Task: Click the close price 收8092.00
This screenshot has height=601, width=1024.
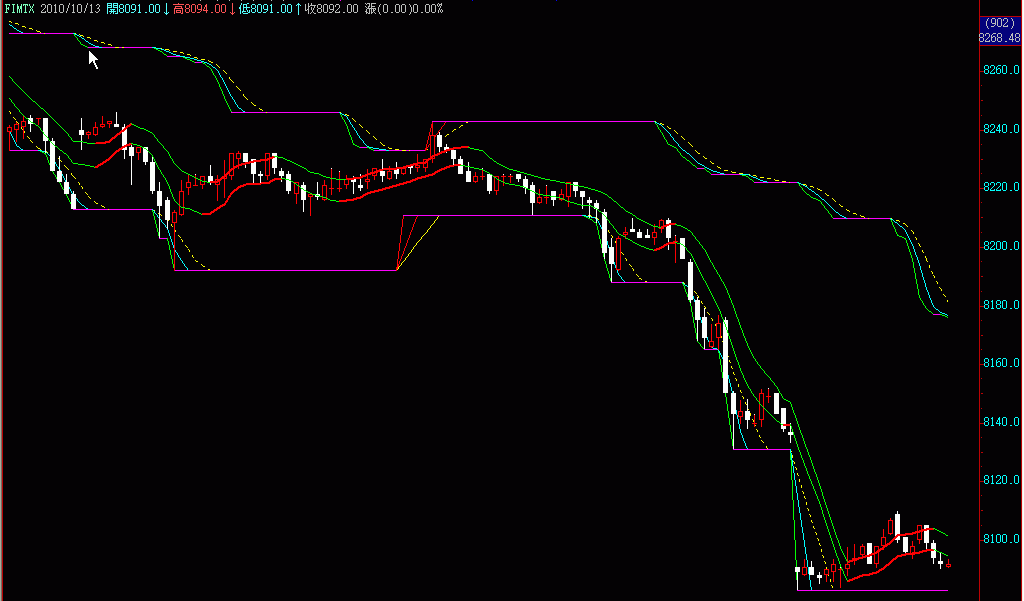Action: tap(332, 9)
